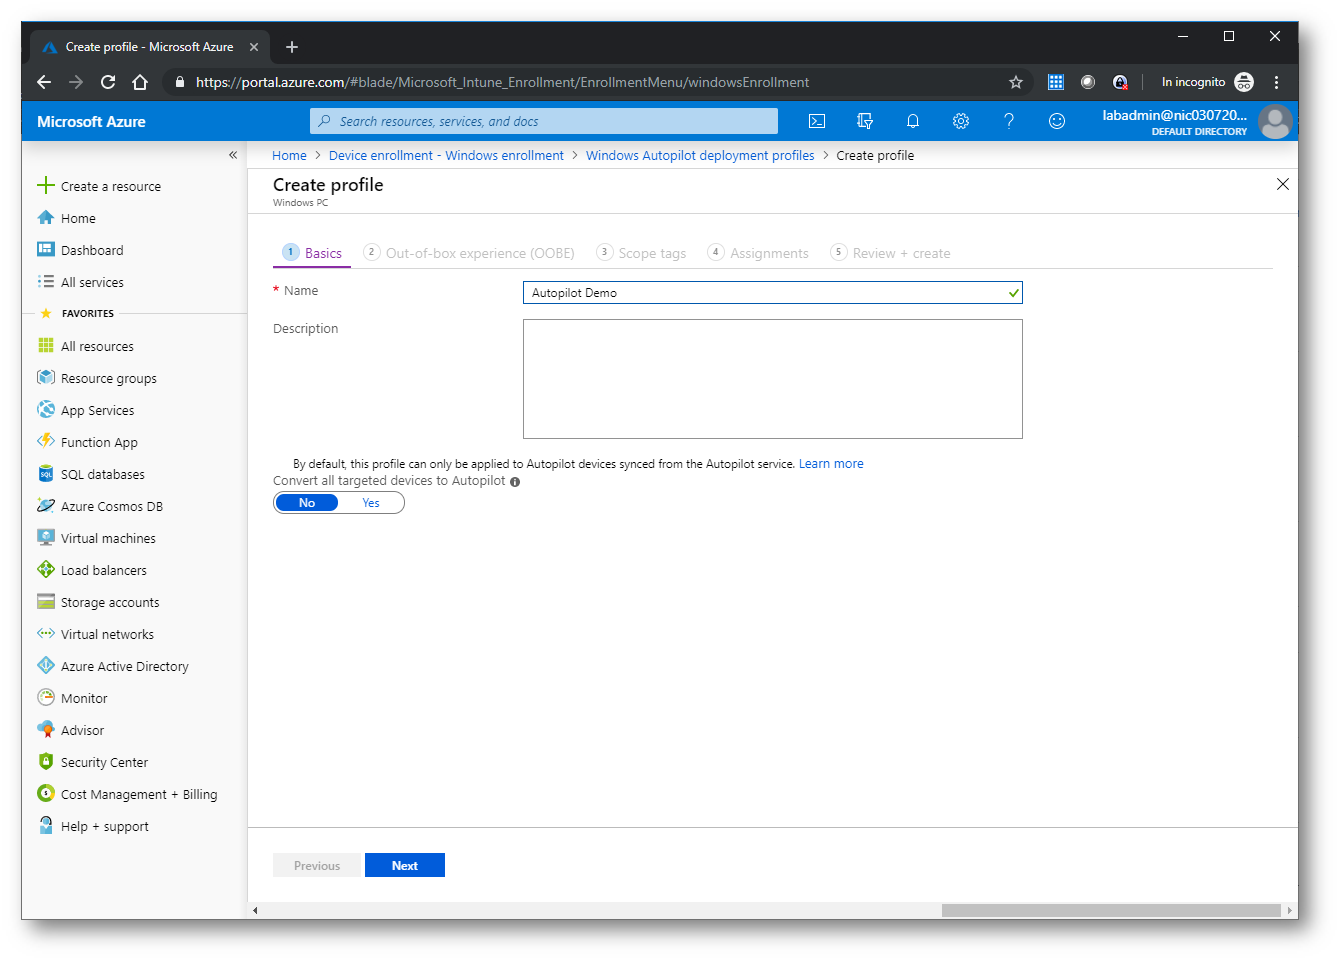Viewport: 1341px width, 962px height.
Task: Click the Cost Management icon
Action: (46, 793)
